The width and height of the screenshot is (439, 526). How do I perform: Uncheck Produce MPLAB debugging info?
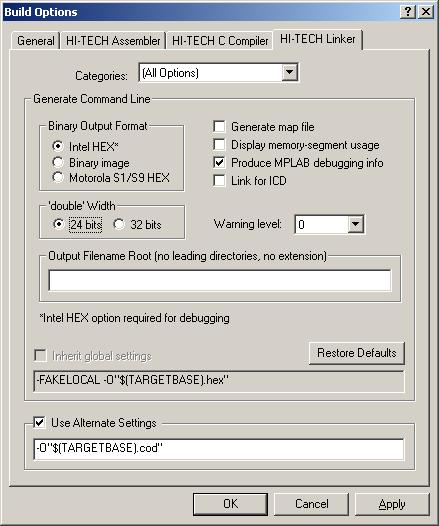pyautogui.click(x=219, y=163)
